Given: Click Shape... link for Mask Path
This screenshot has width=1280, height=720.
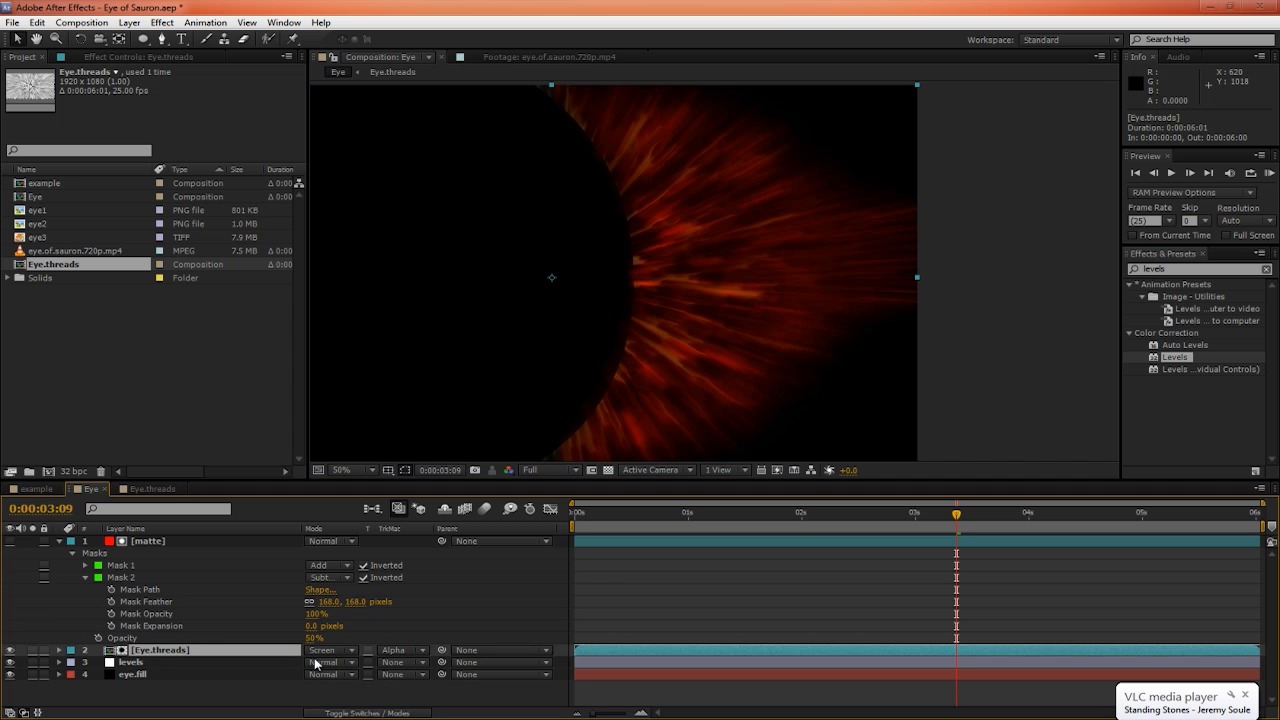Looking at the screenshot, I should pos(320,590).
